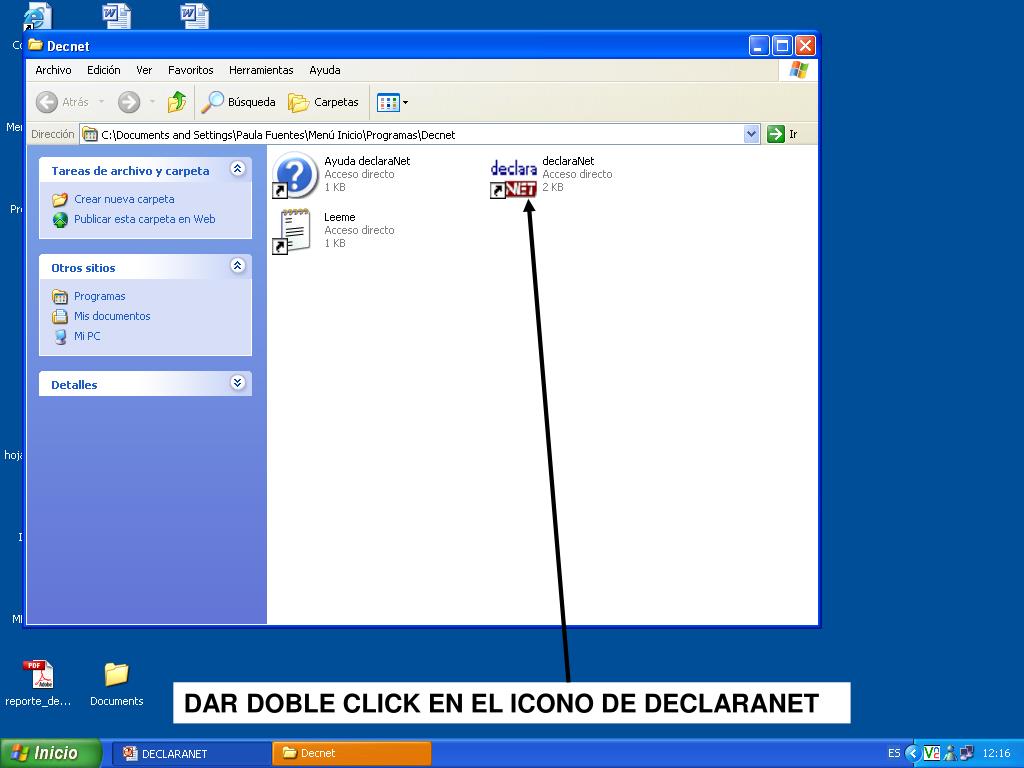Open the back history dropdown arrow

[x=101, y=102]
